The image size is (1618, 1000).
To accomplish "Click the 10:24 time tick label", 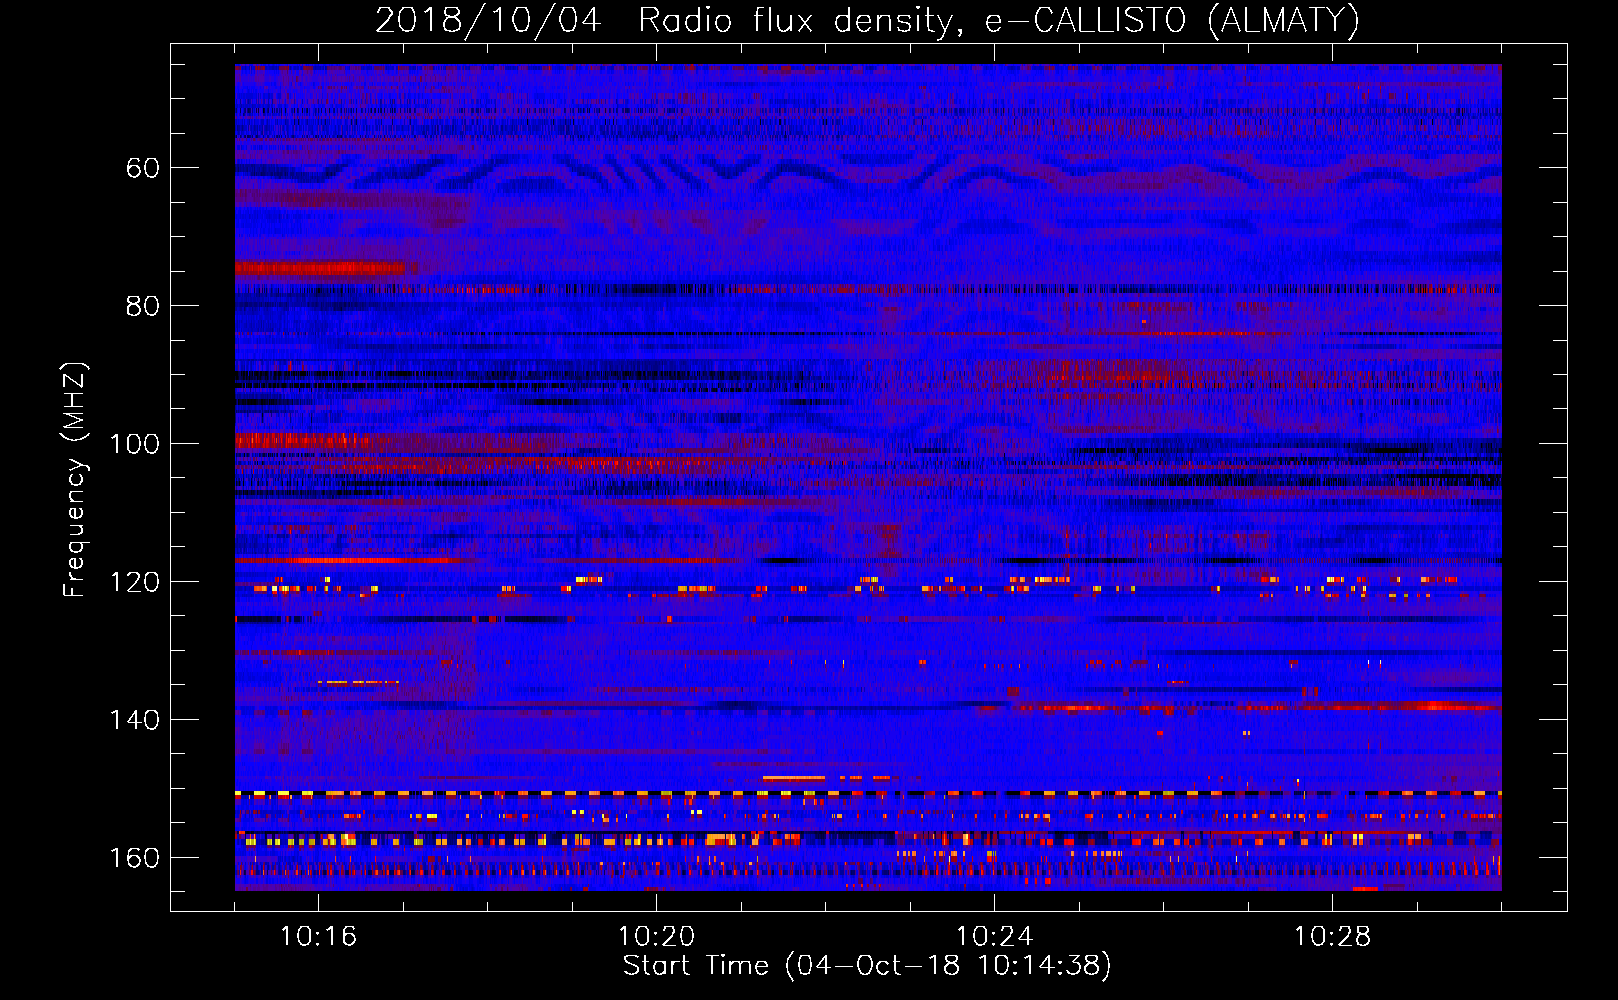I will pyautogui.click(x=994, y=936).
